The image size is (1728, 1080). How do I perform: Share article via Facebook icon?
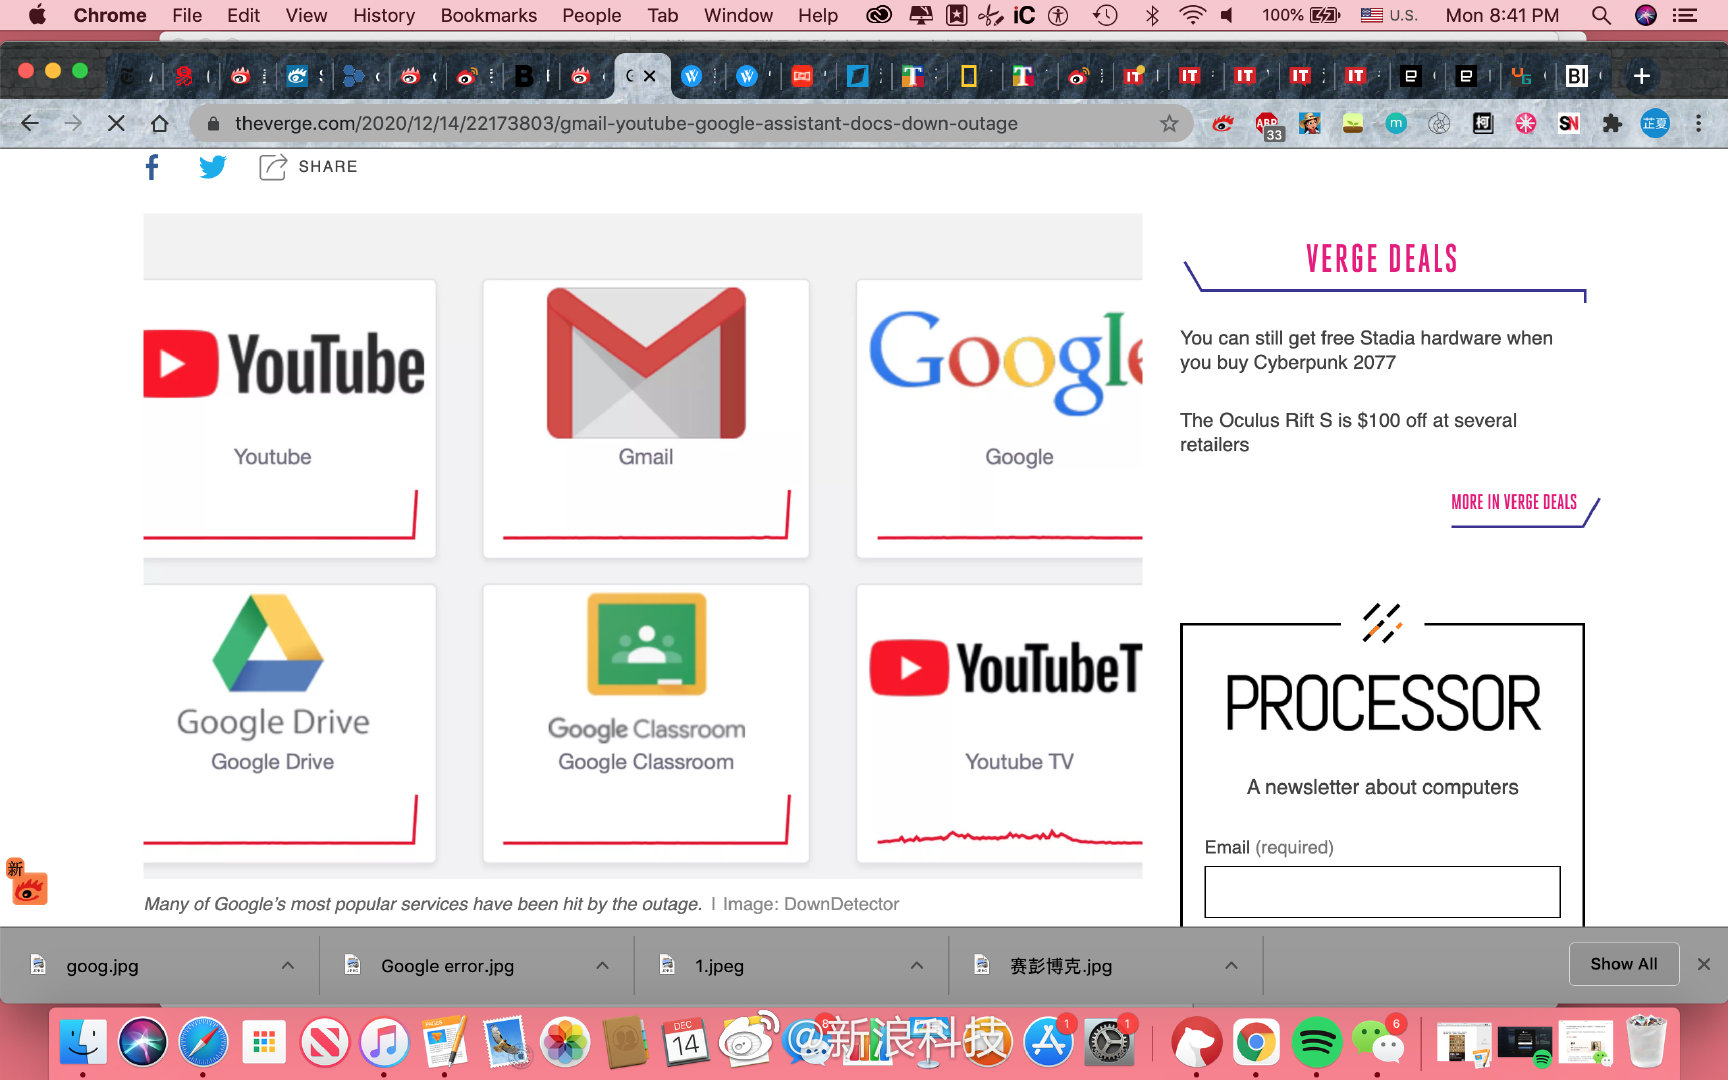point(152,167)
